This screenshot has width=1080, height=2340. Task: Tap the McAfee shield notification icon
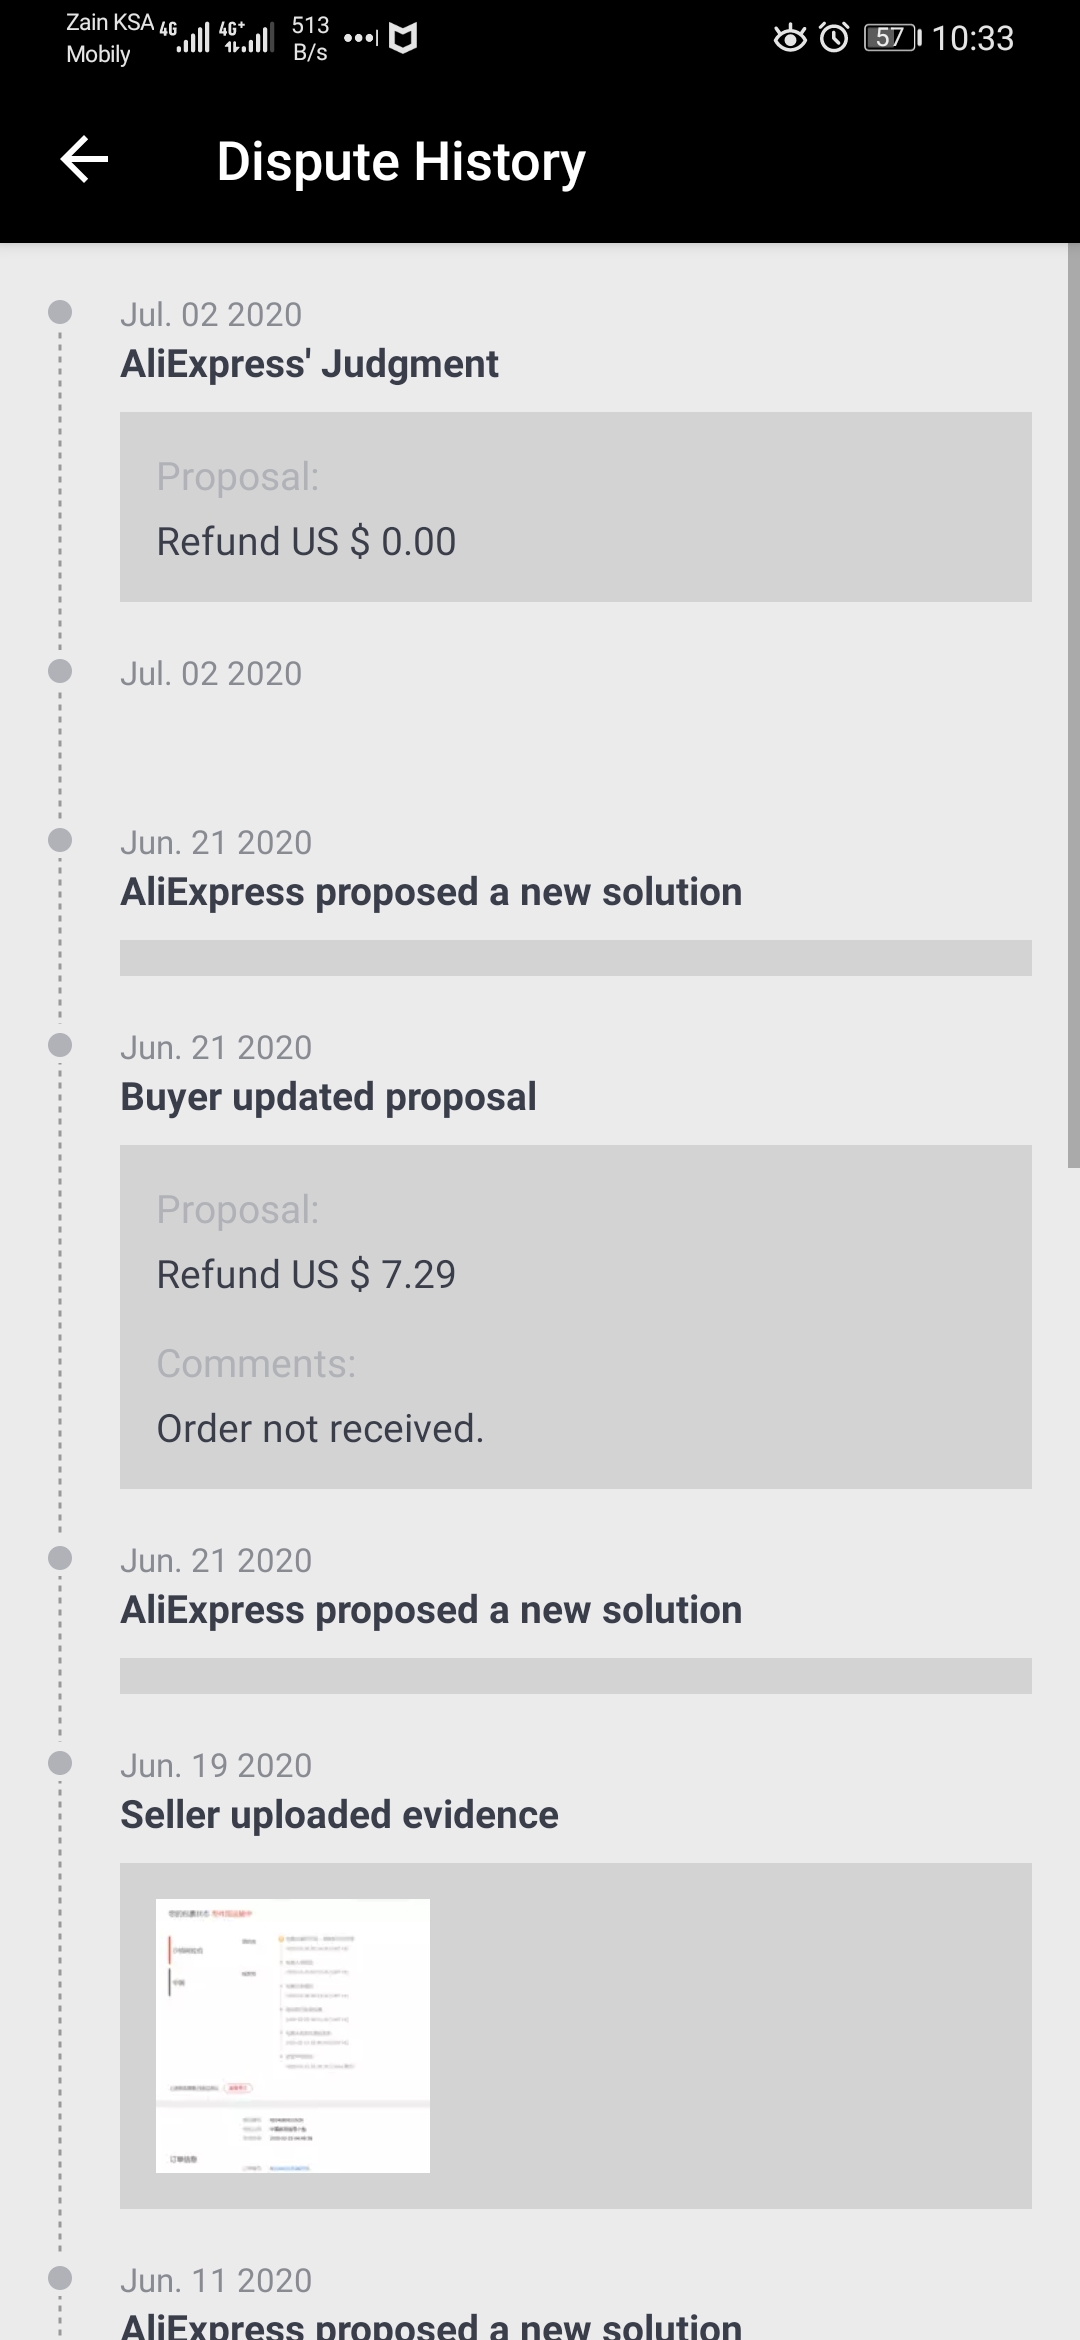pyautogui.click(x=403, y=38)
